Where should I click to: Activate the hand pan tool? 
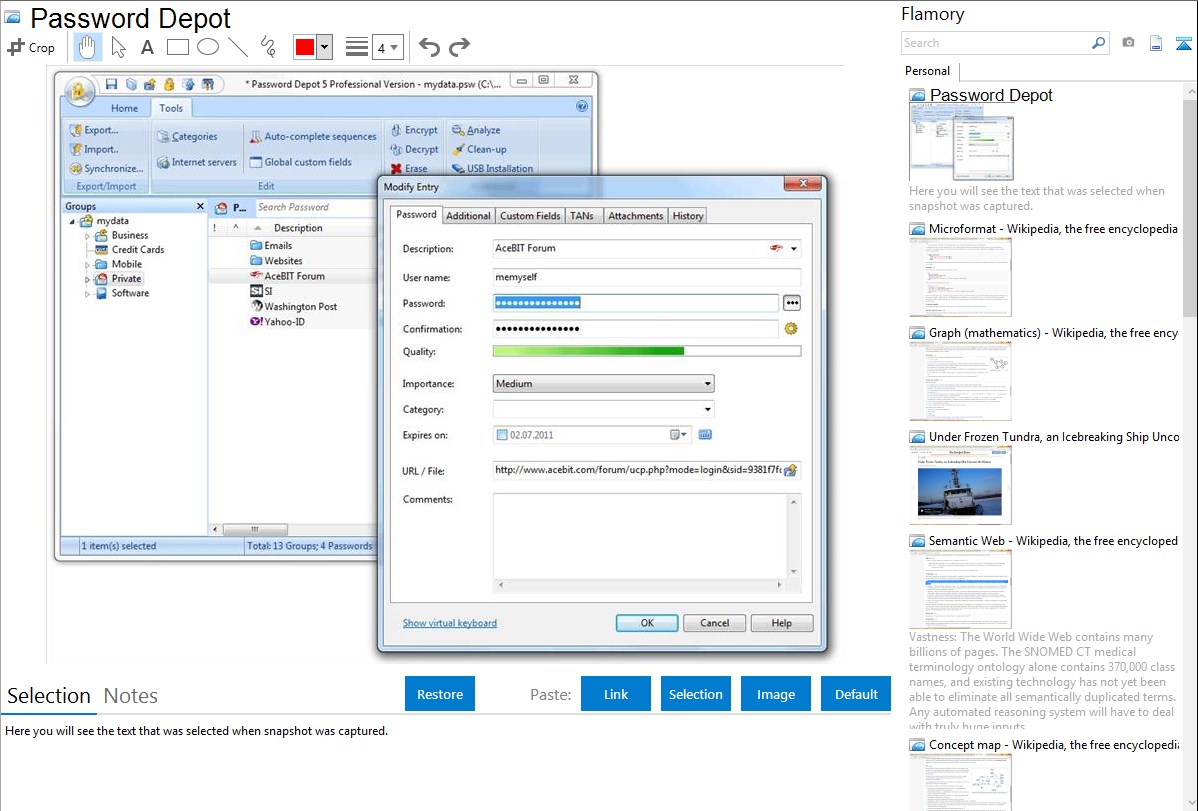pos(88,47)
